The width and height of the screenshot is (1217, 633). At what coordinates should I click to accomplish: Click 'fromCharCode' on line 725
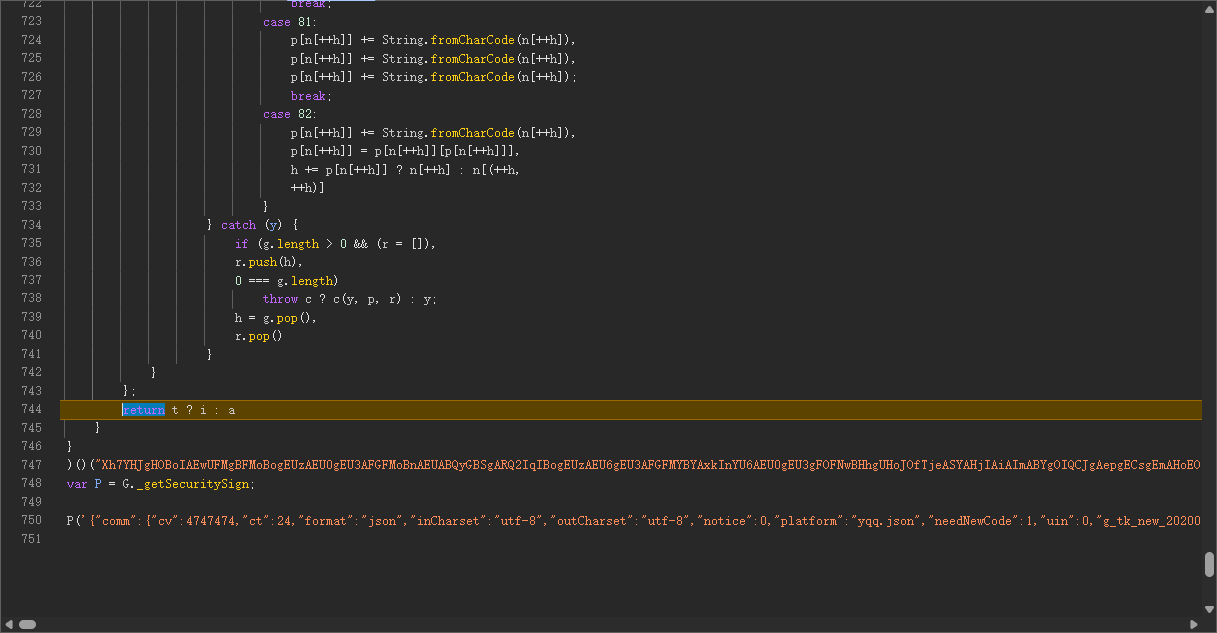pyautogui.click(x=473, y=58)
